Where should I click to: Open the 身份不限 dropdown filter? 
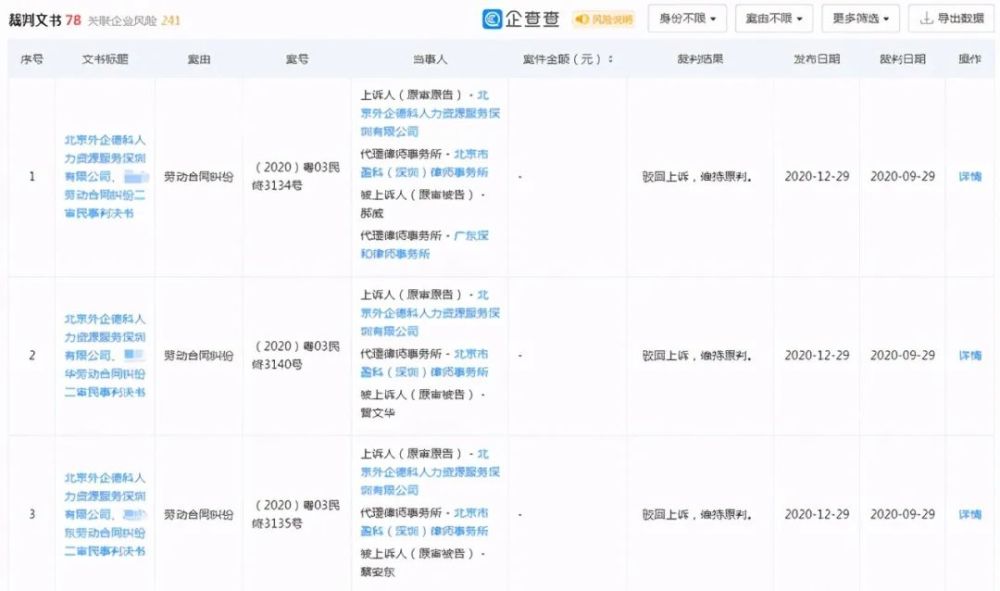(x=688, y=18)
